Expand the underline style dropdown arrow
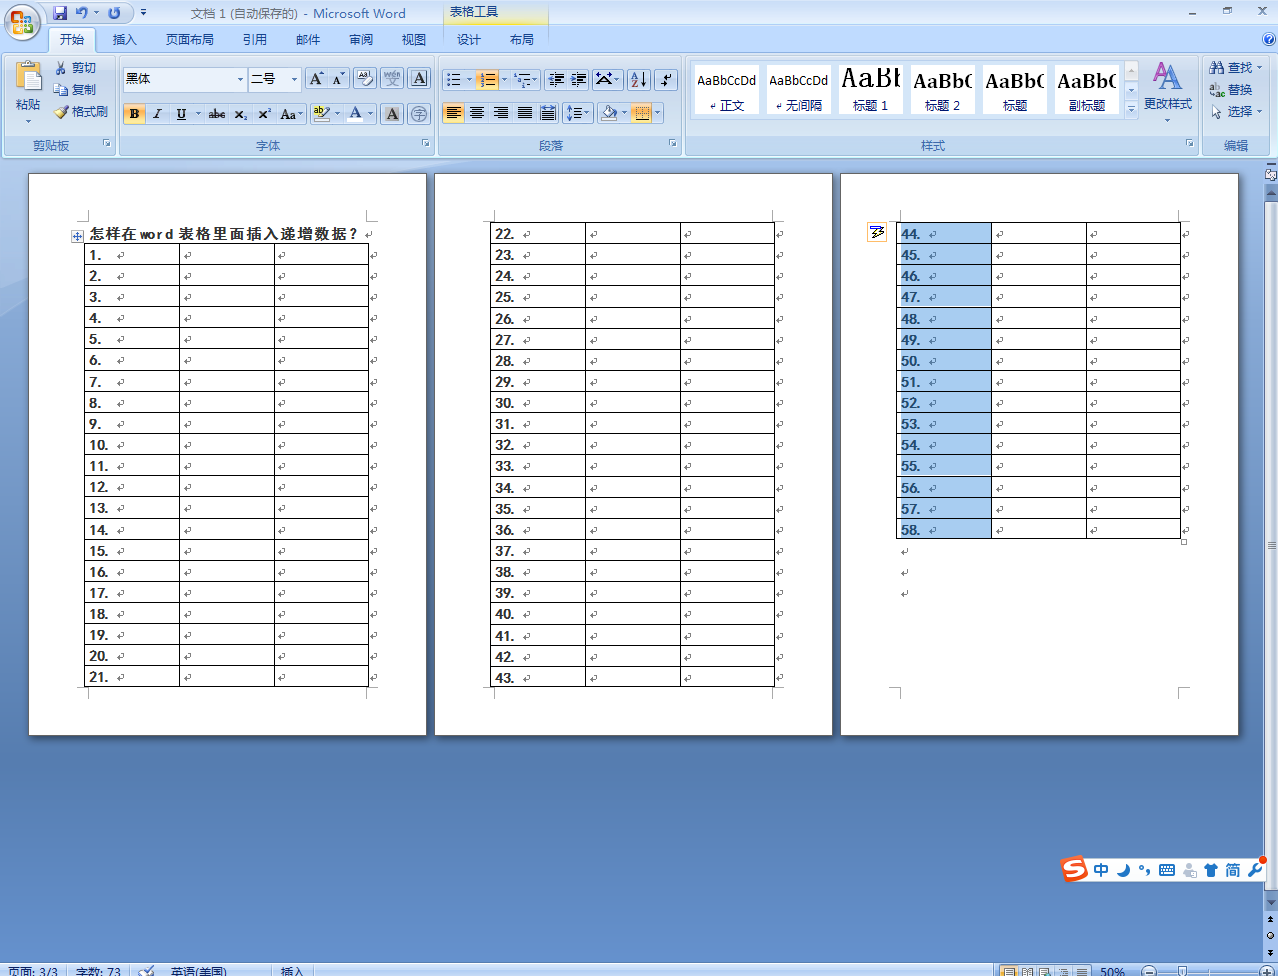This screenshot has width=1278, height=976. coord(198,114)
